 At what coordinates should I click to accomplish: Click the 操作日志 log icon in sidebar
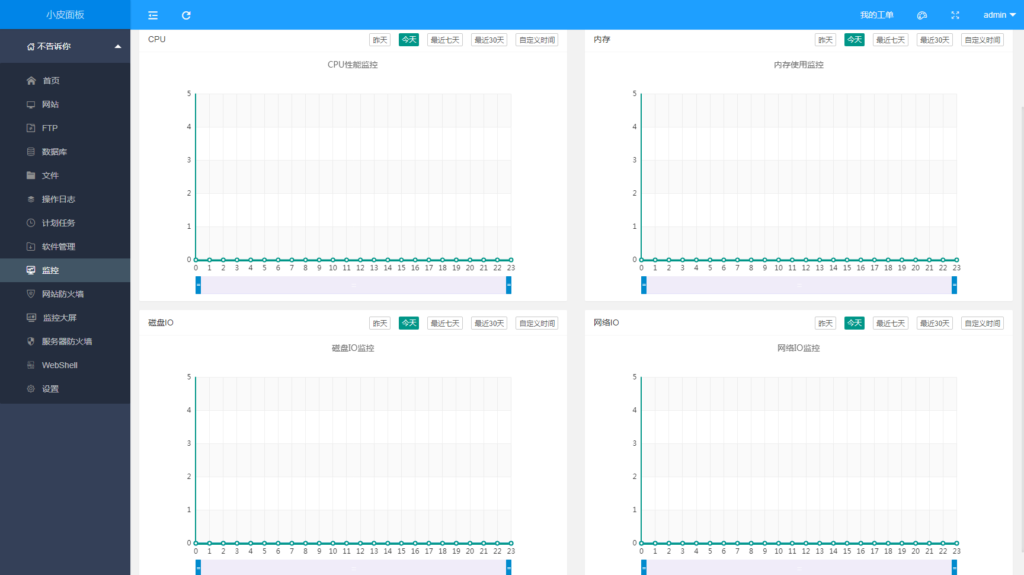pos(31,199)
